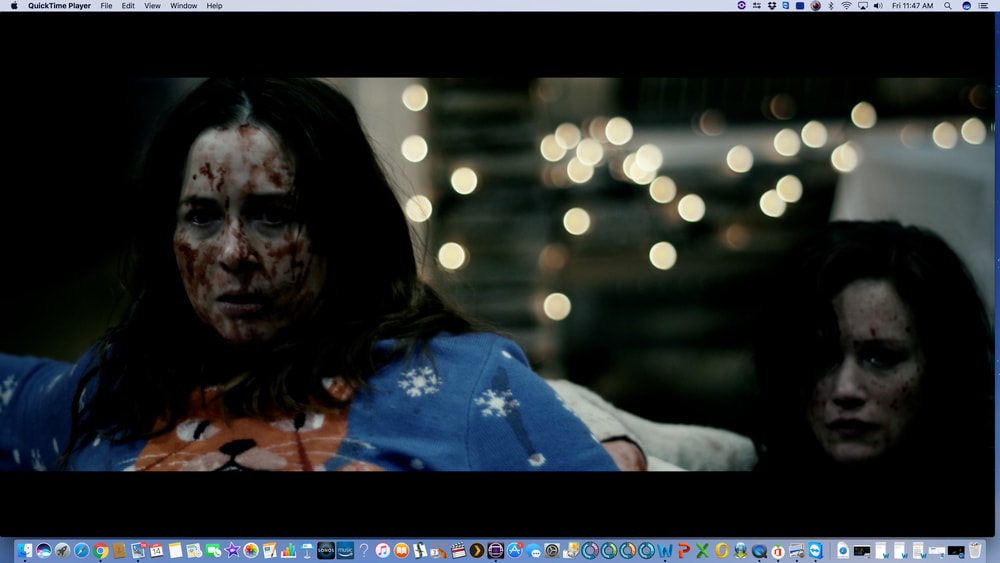
Task: Click the Dropbox menu bar icon
Action: pyautogui.click(x=772, y=6)
